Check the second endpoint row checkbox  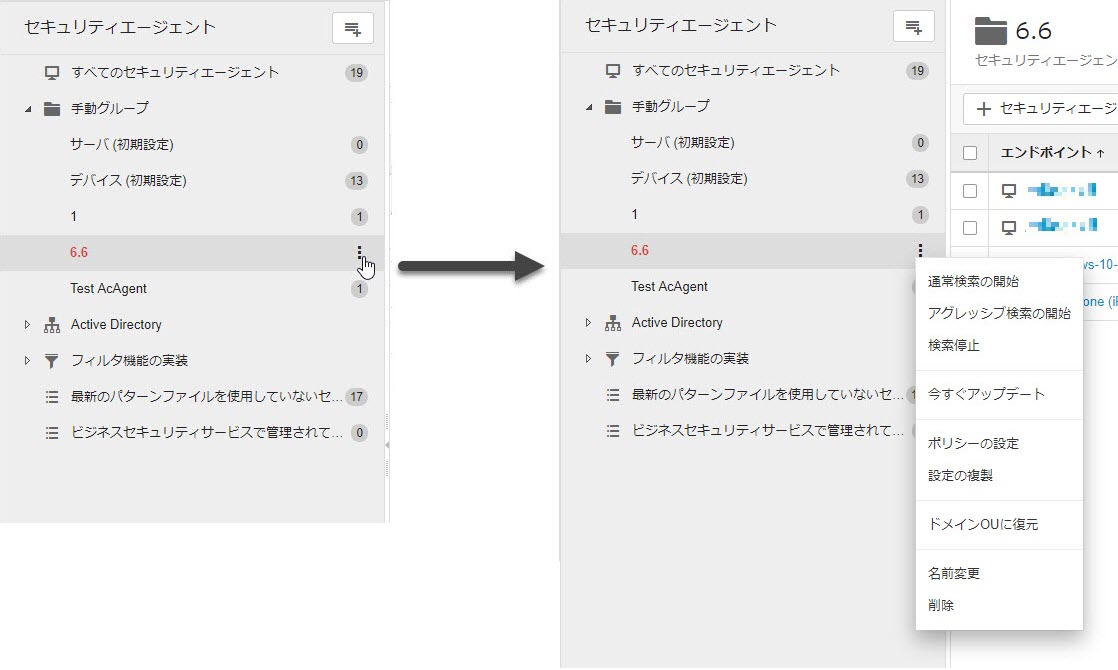tap(969, 228)
